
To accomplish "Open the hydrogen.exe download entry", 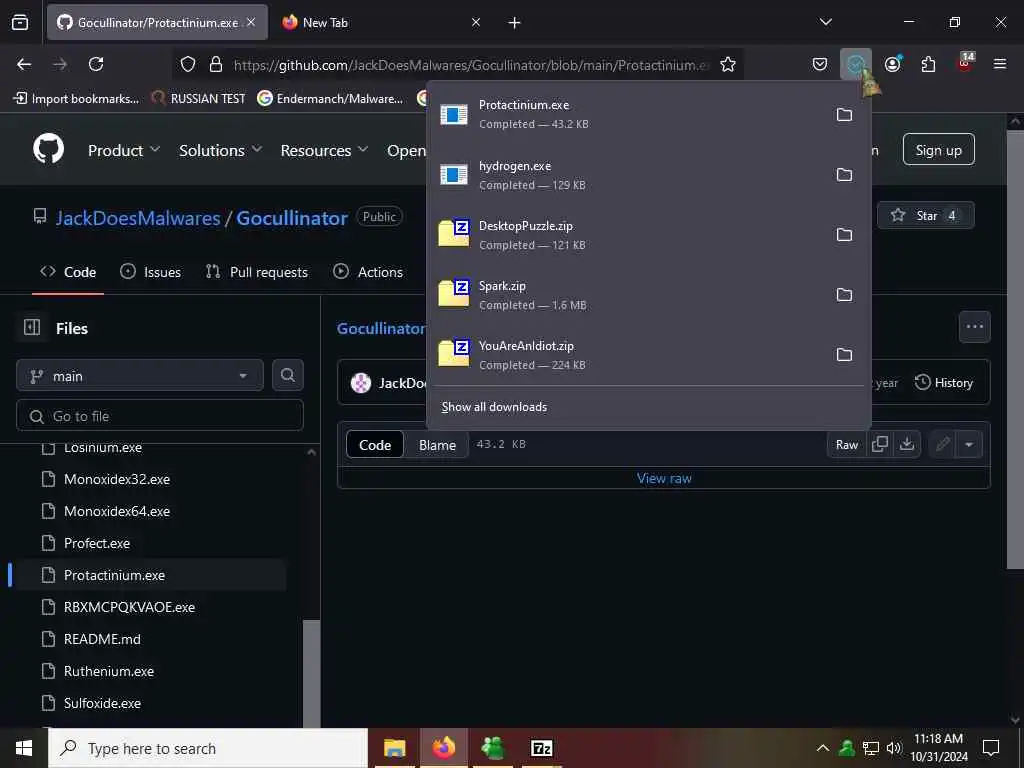I will [627, 174].
